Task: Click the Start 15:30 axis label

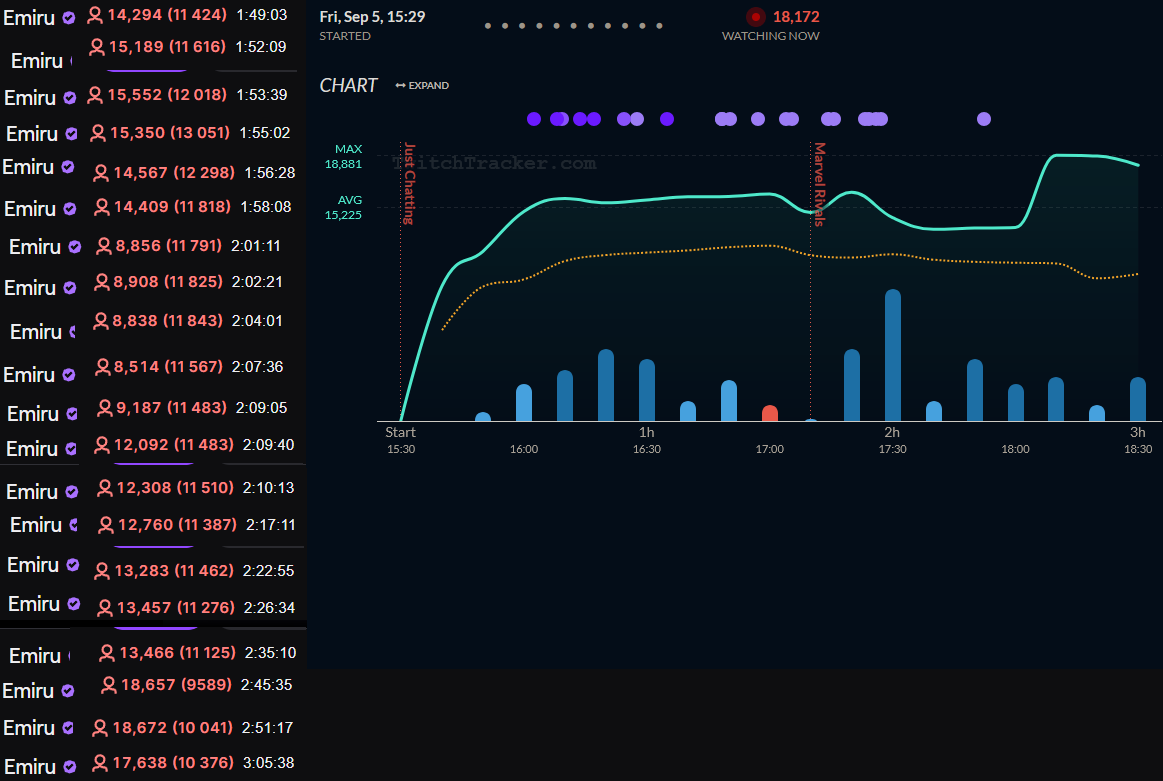Action: tap(401, 441)
